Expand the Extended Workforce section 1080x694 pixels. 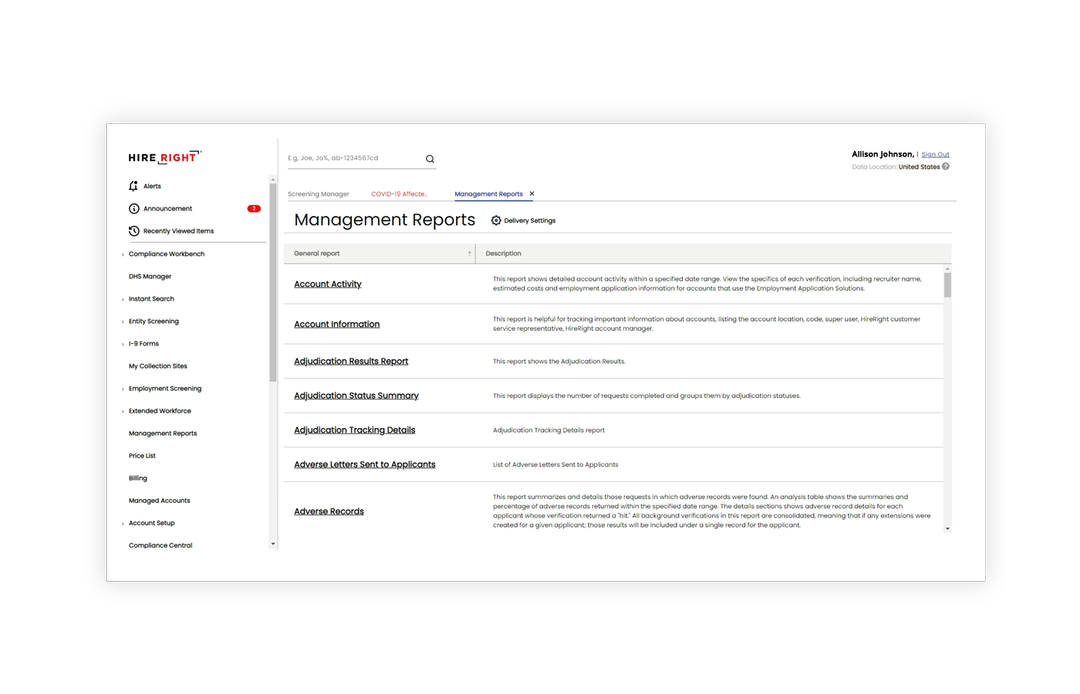(161, 410)
